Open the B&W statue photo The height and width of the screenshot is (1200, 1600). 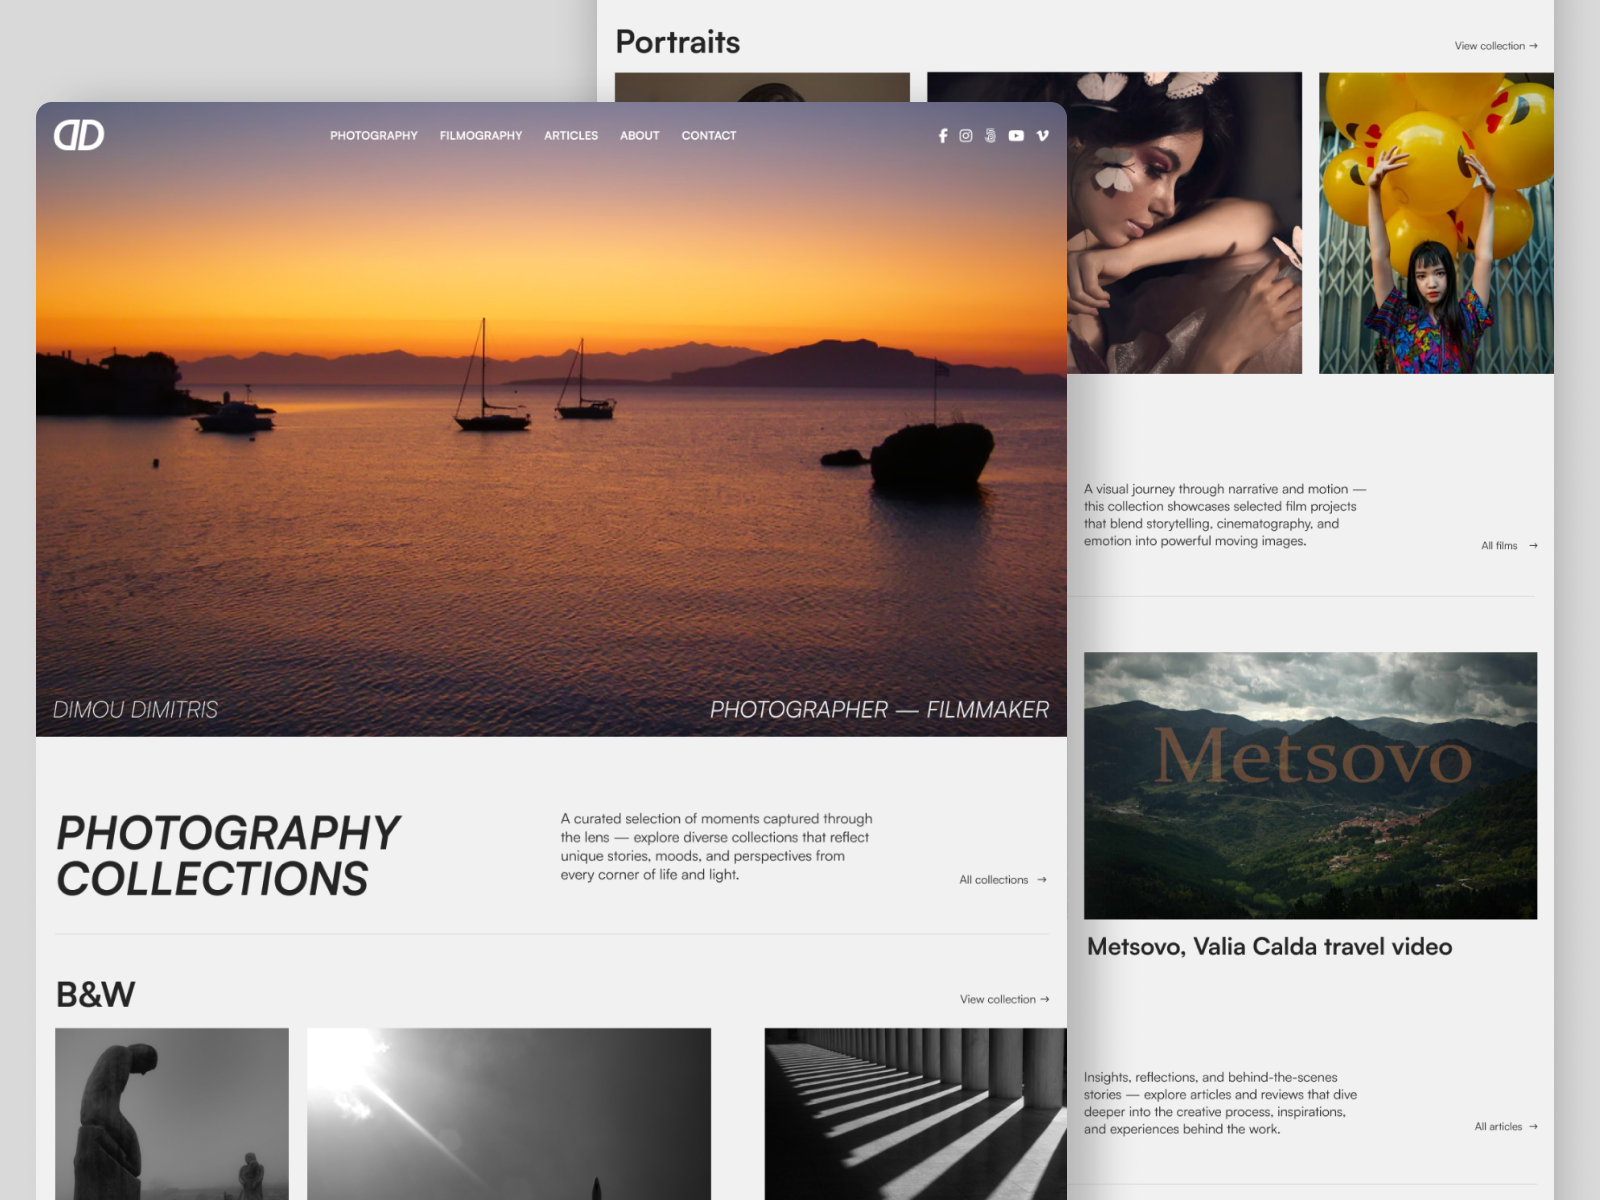pyautogui.click(x=172, y=1114)
